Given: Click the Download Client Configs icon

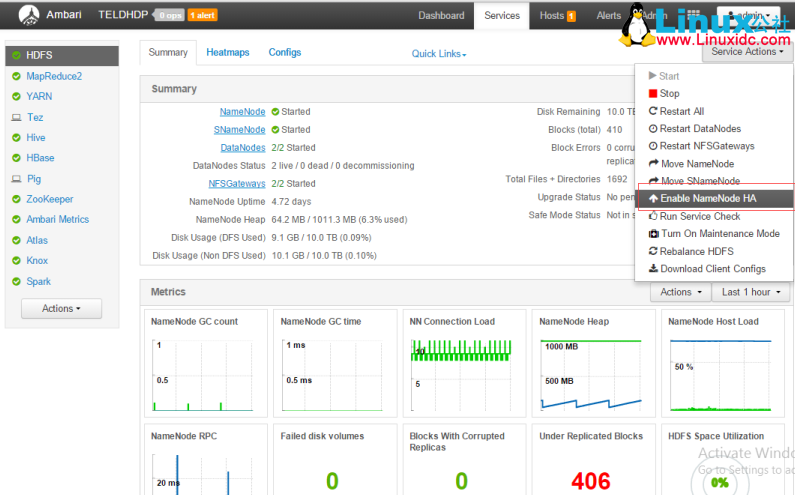Looking at the screenshot, I should click(654, 269).
